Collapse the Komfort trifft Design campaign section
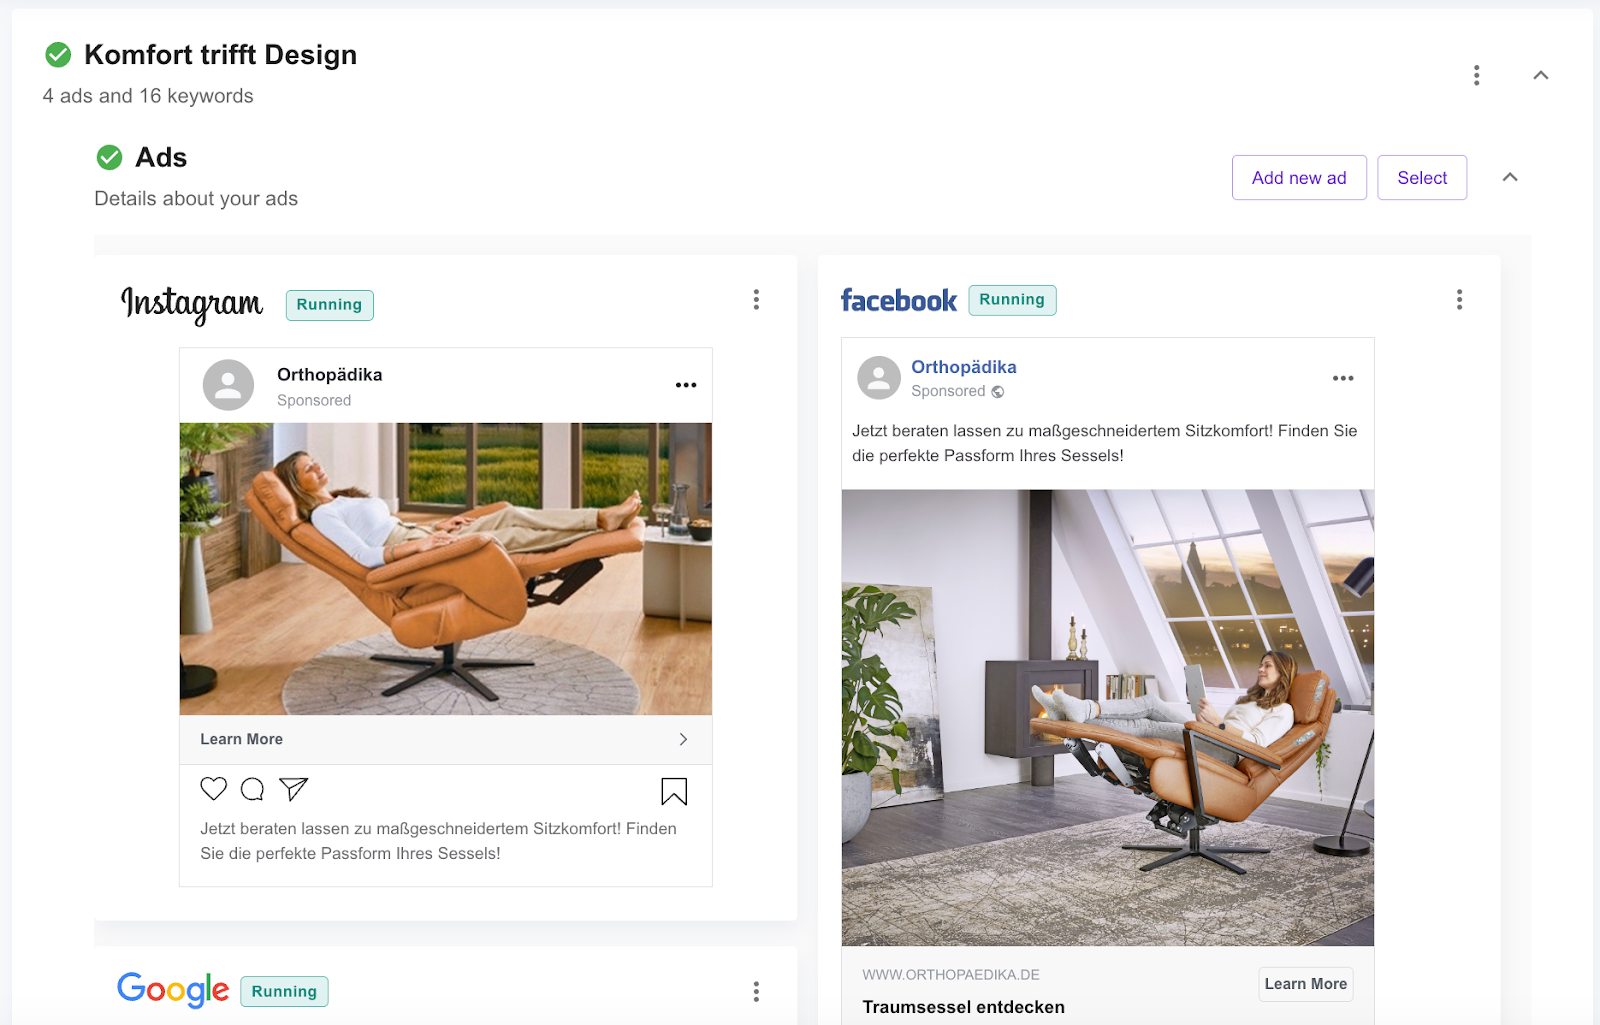The width and height of the screenshot is (1600, 1025). tap(1541, 75)
